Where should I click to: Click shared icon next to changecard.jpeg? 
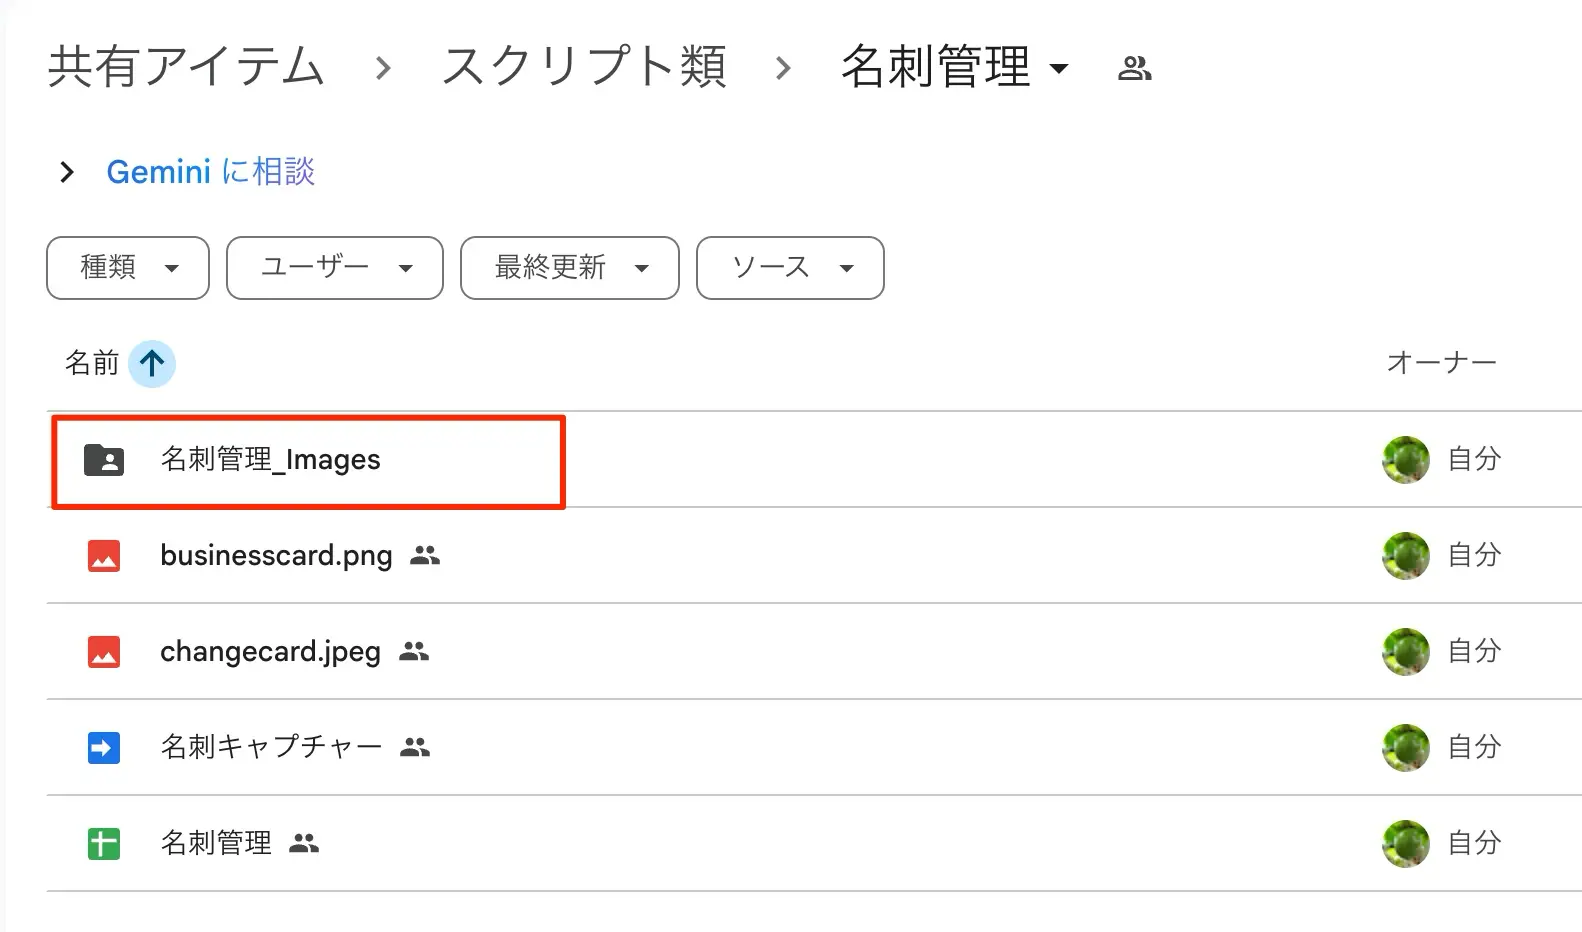(414, 652)
